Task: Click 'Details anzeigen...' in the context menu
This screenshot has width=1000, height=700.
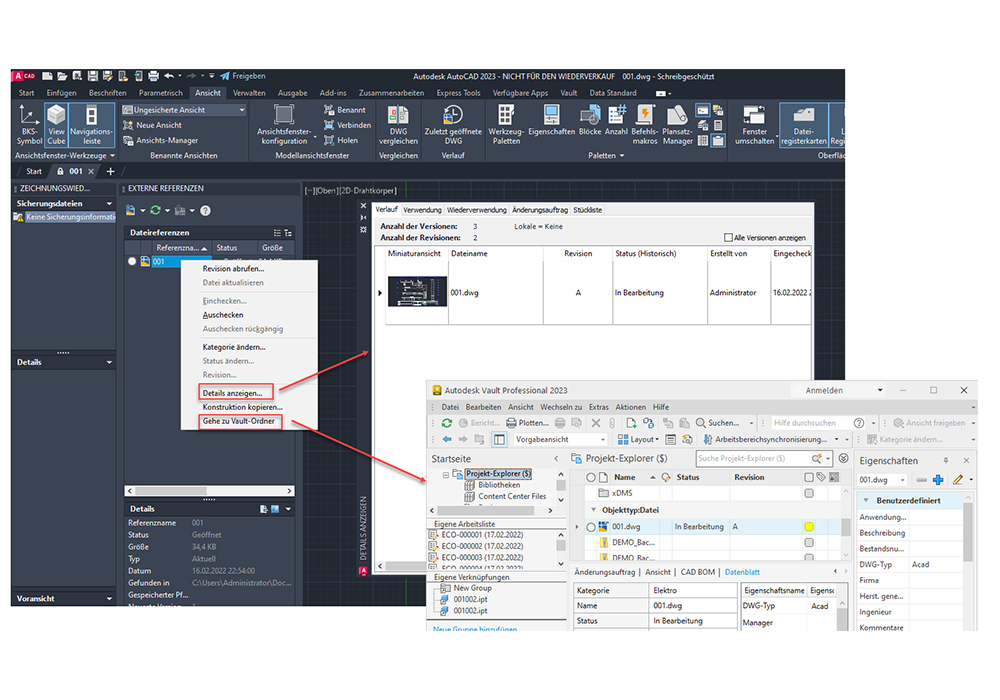Action: tap(233, 393)
